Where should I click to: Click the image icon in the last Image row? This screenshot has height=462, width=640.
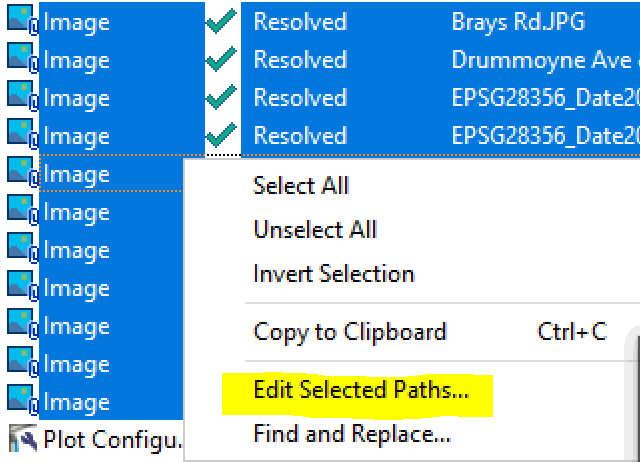pyautogui.click(x=21, y=402)
